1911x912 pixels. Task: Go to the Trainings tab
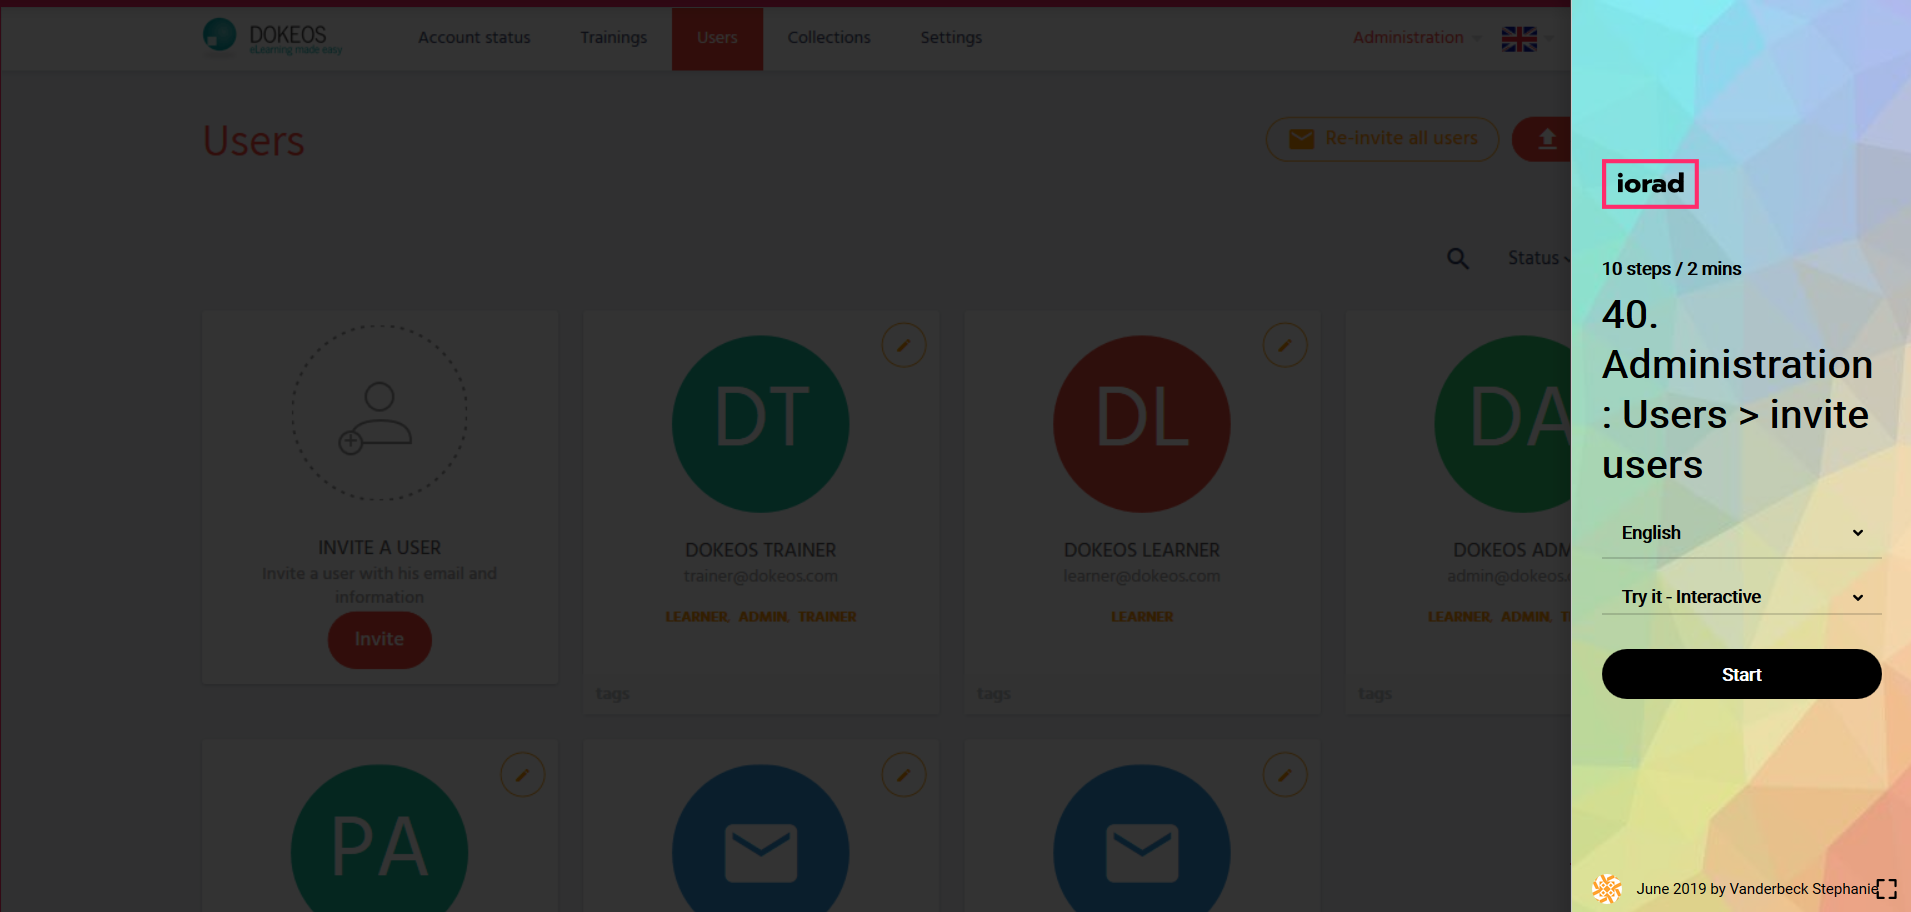[613, 38]
